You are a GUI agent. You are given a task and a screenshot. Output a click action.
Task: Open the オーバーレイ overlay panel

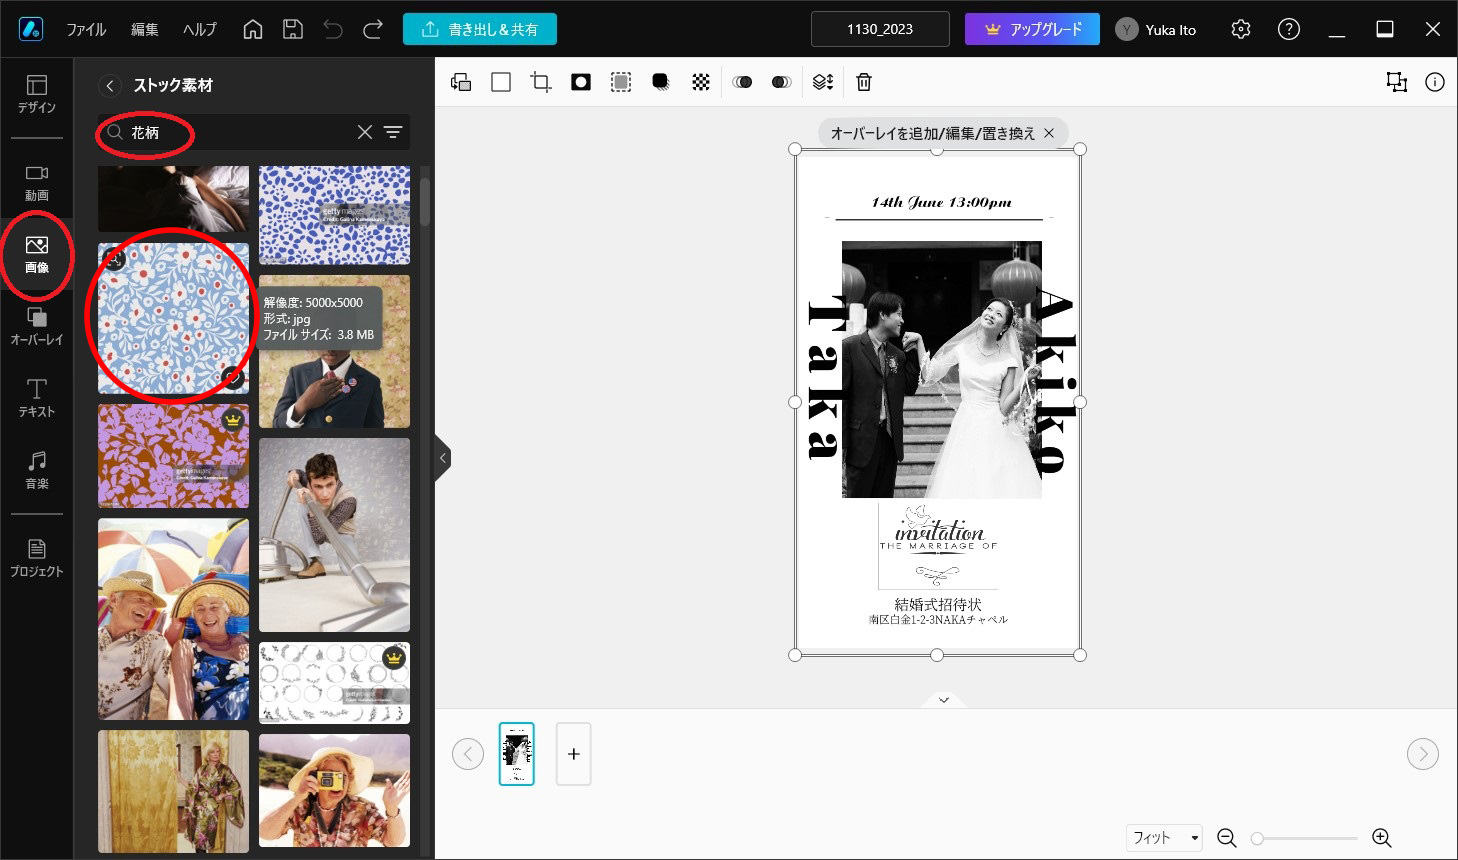[x=37, y=327]
